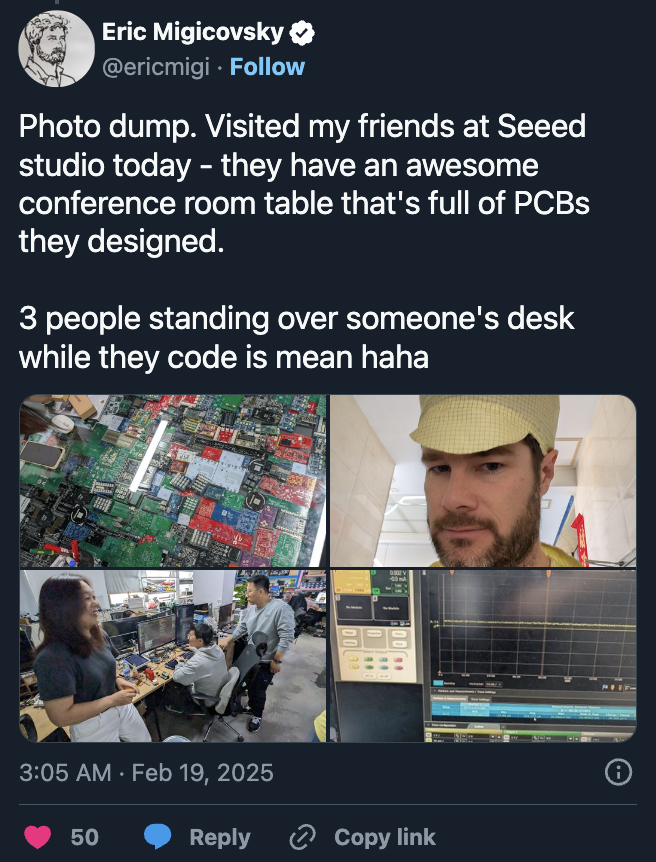Screen dimensions: 656x862
Task: Click the chain link copy icon
Action: click(x=302, y=837)
